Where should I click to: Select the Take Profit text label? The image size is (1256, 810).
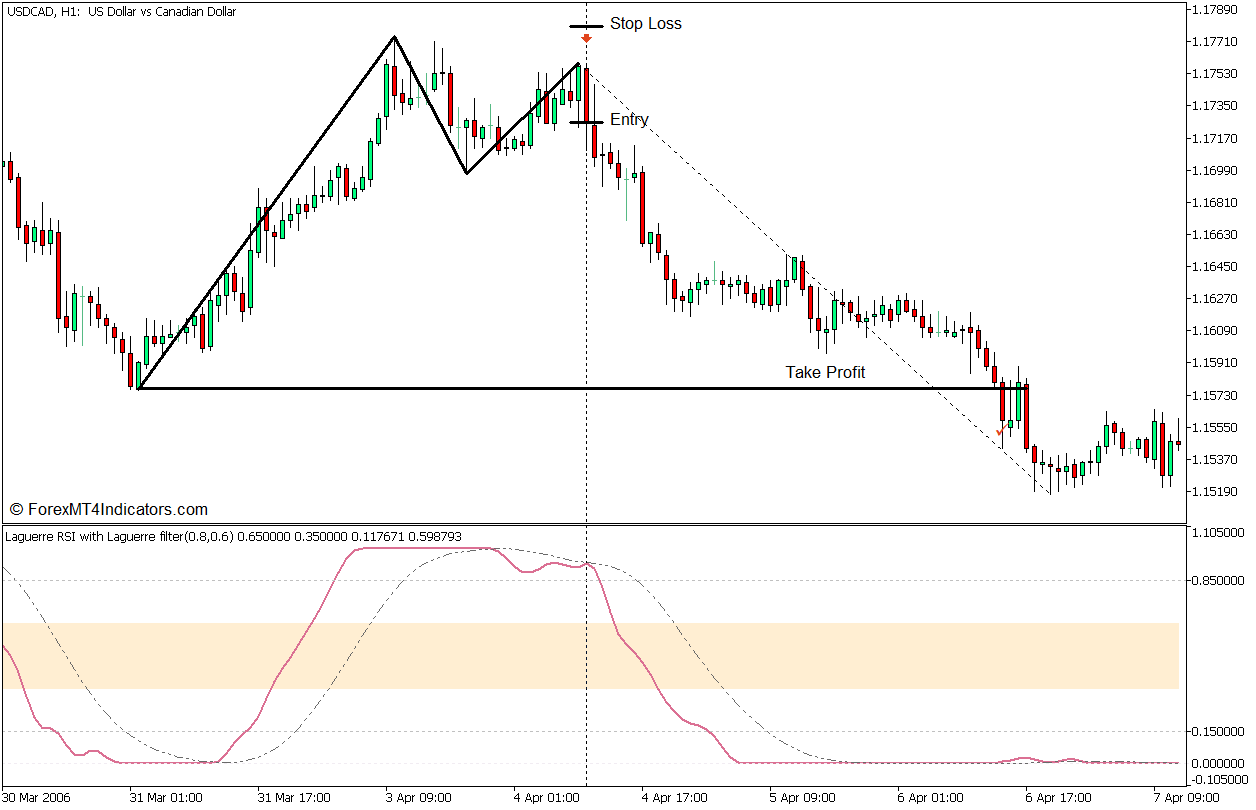[x=825, y=372]
